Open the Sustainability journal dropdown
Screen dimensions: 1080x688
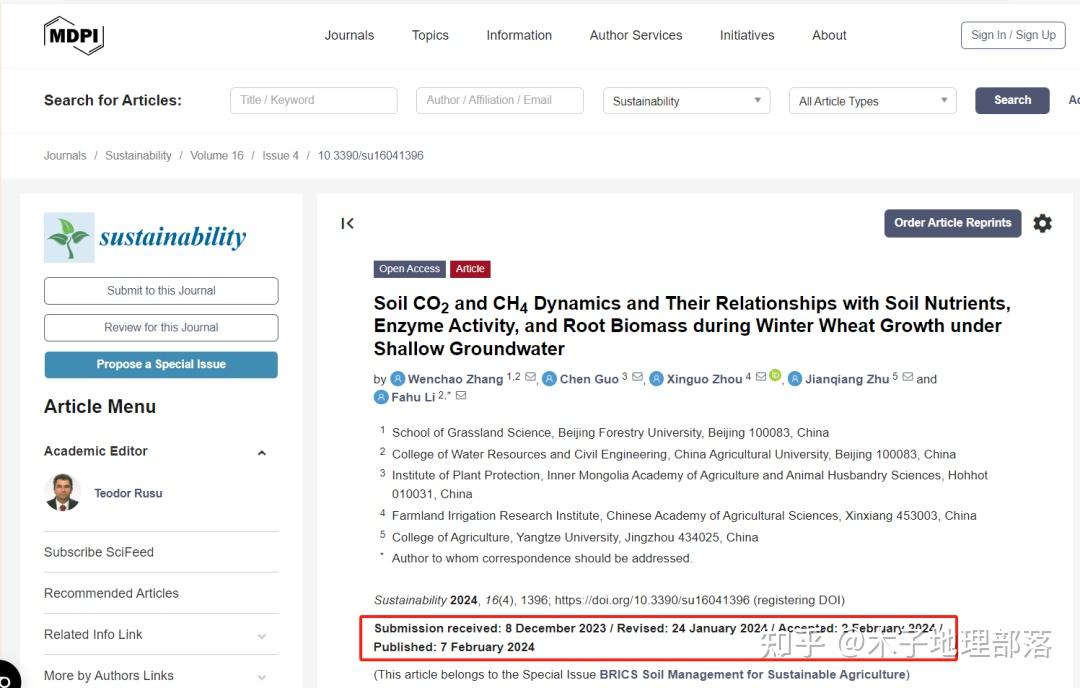686,101
